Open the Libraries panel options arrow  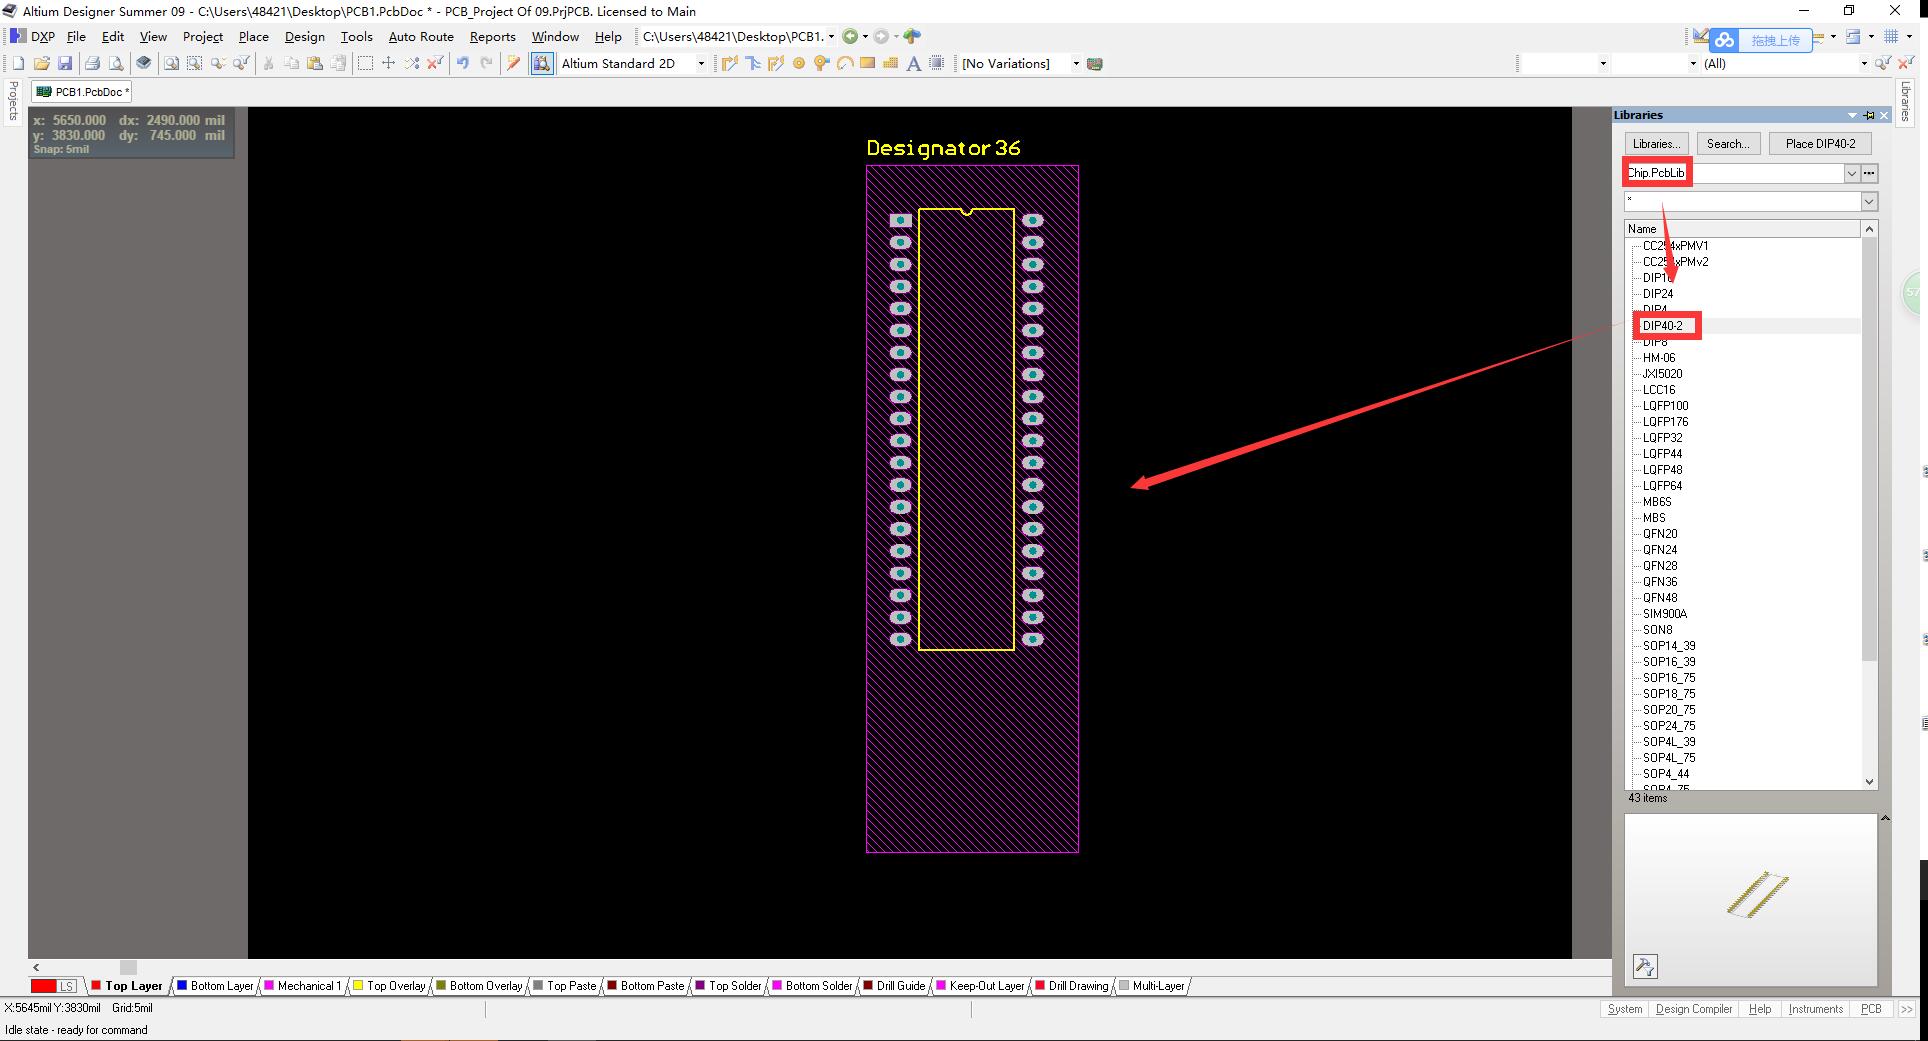coord(1852,115)
